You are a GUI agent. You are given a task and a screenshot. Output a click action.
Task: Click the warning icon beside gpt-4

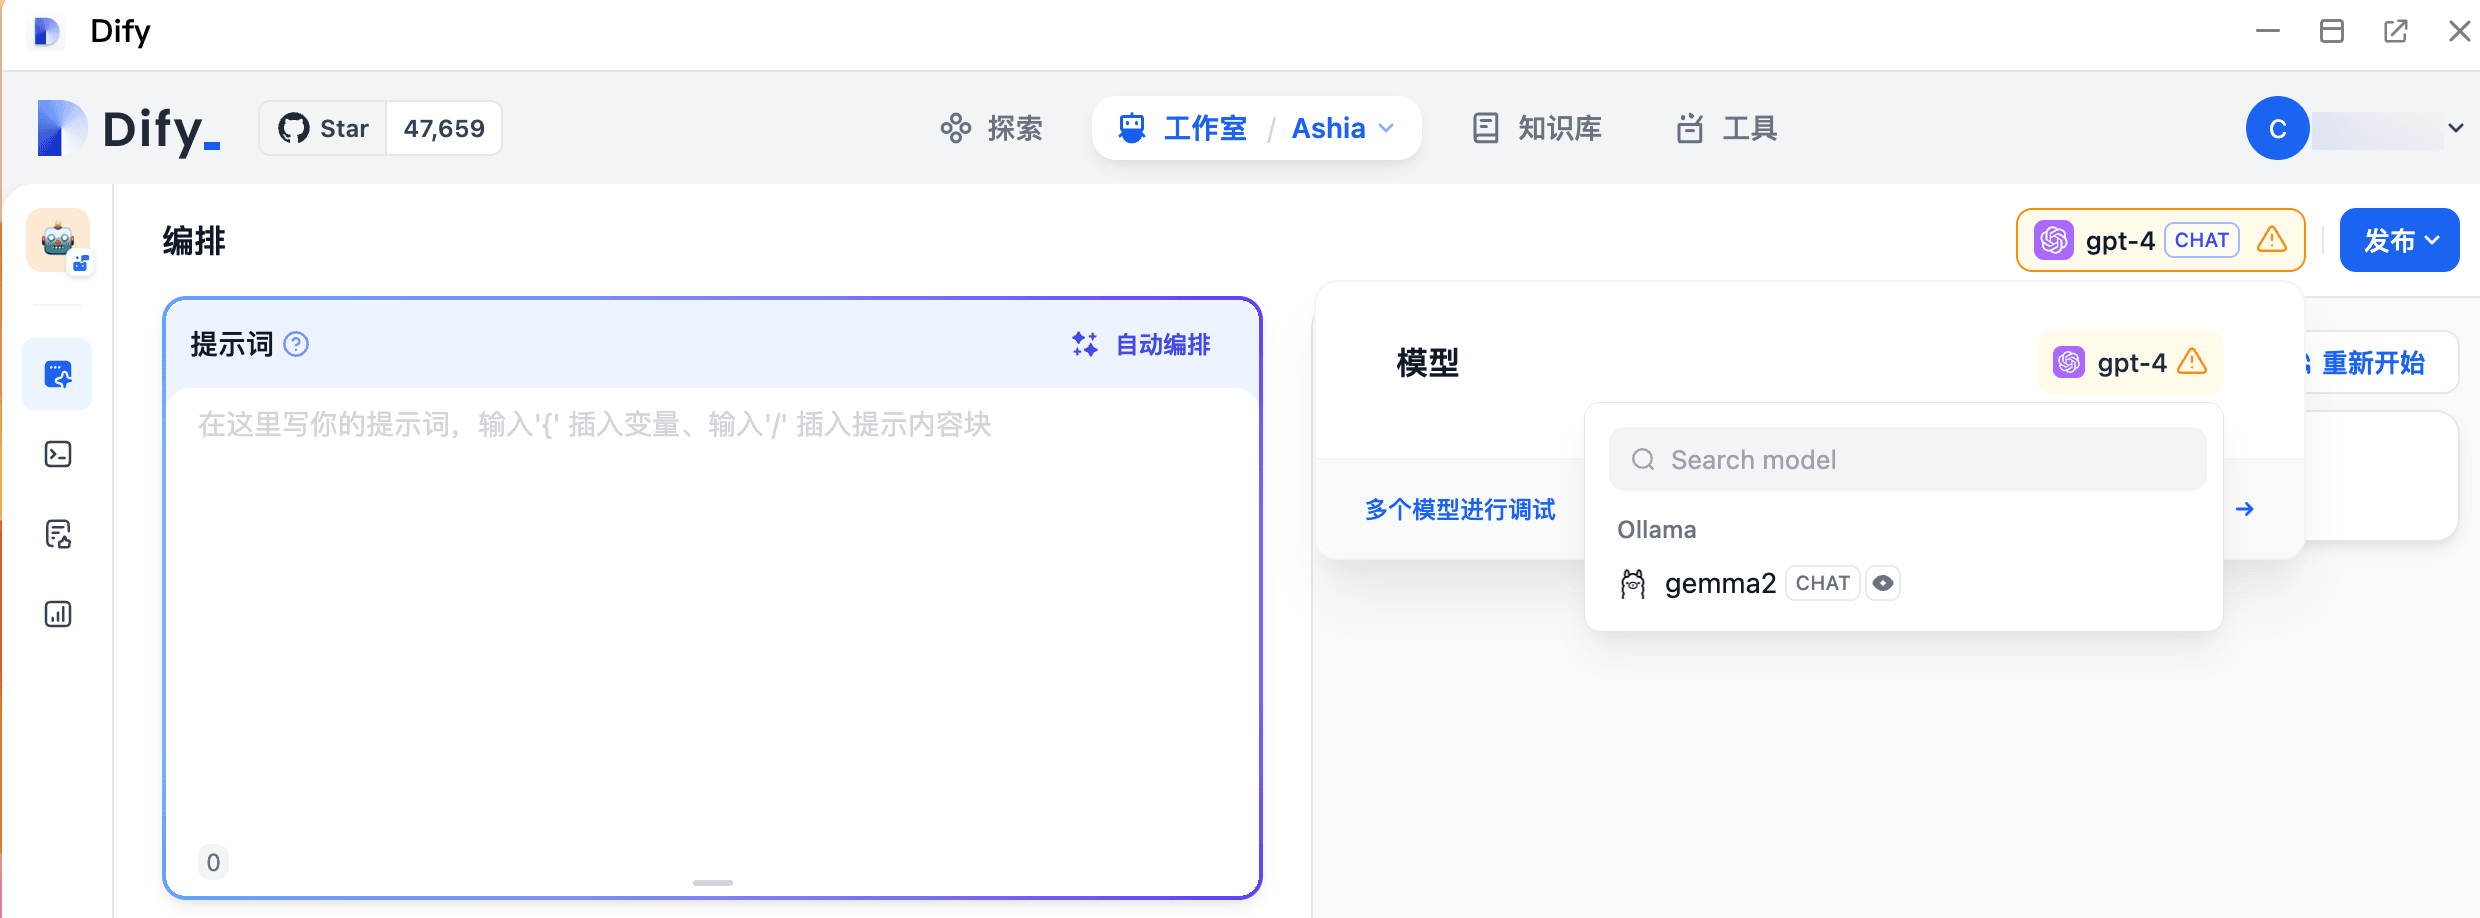pyautogui.click(x=2272, y=239)
